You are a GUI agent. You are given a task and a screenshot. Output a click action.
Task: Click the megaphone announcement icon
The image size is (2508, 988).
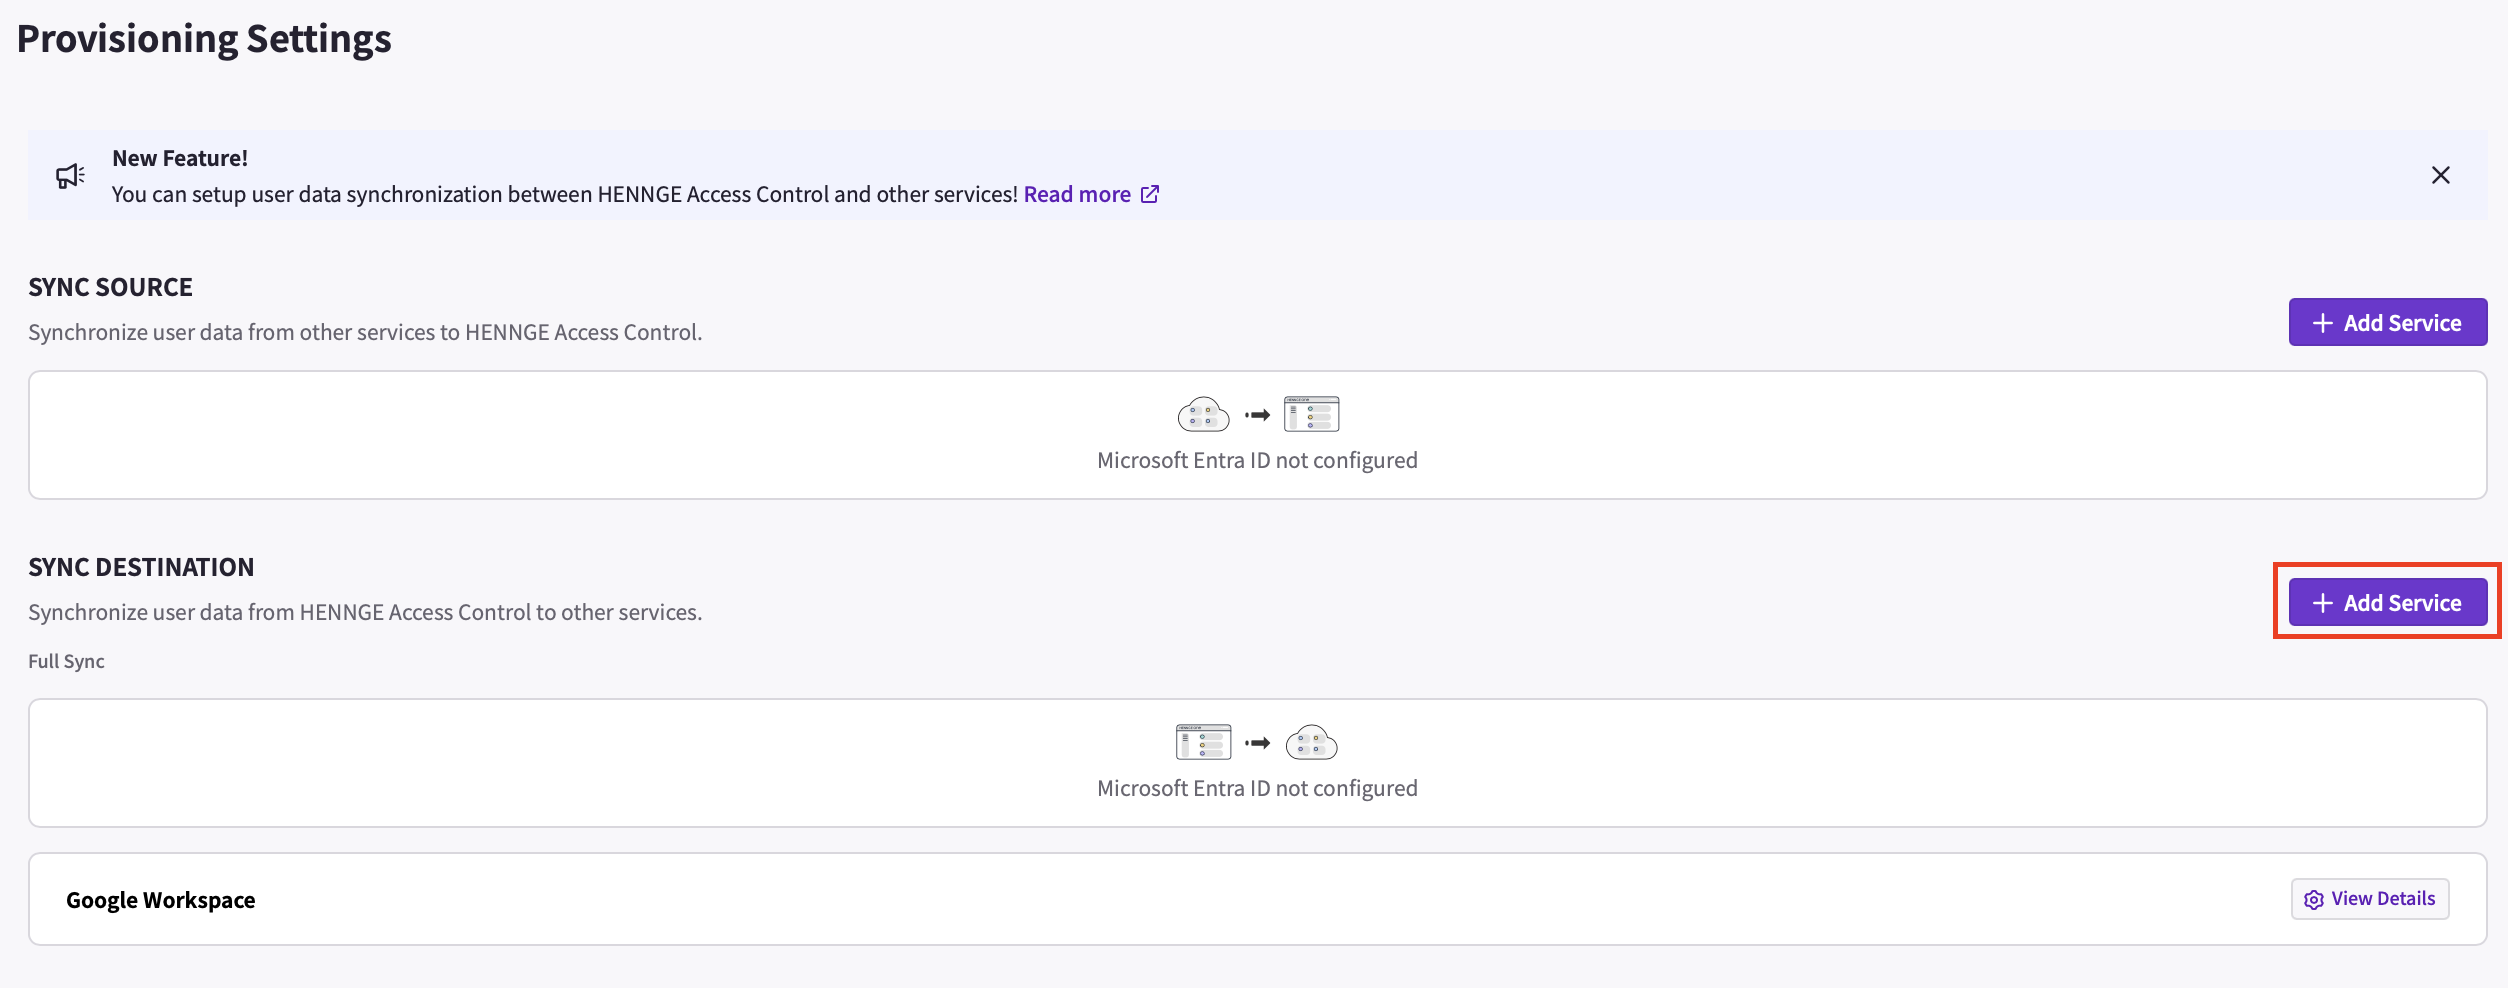tap(70, 176)
